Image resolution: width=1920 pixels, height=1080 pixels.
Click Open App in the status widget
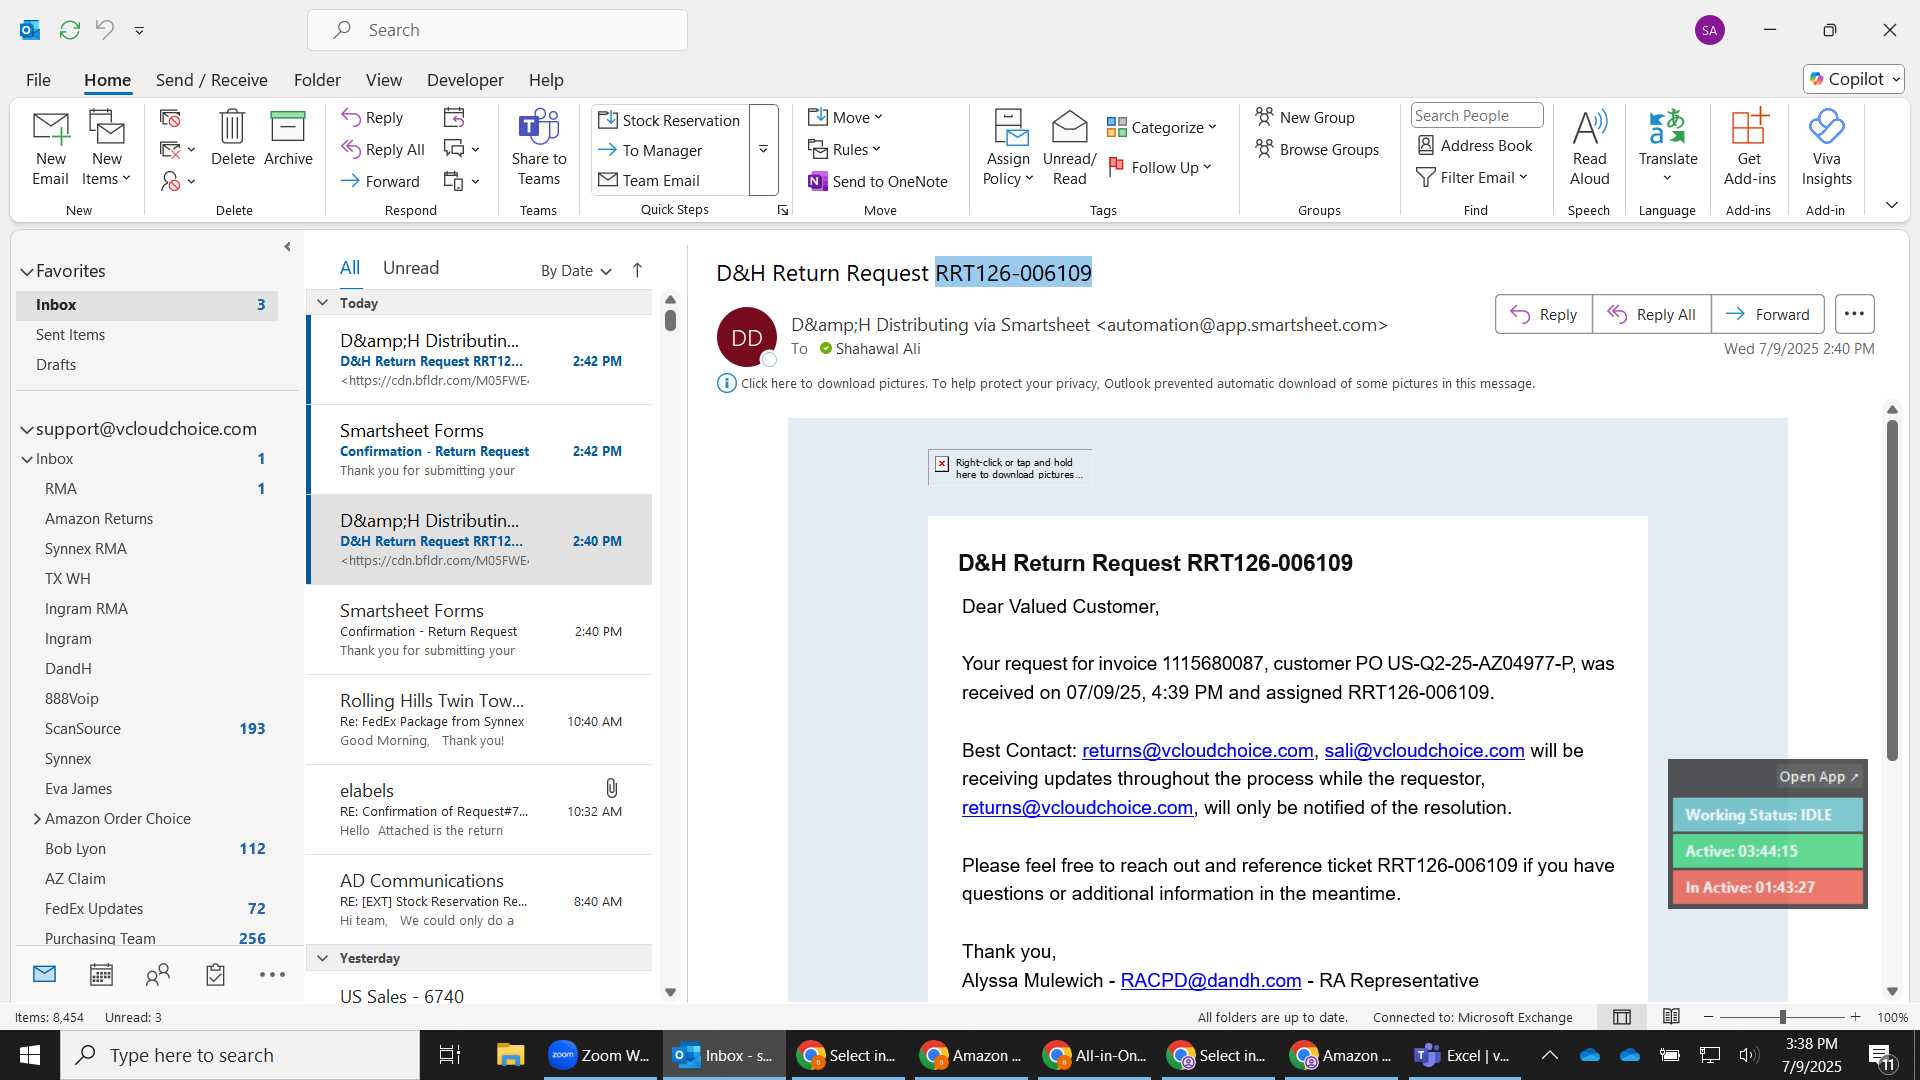1818,777
